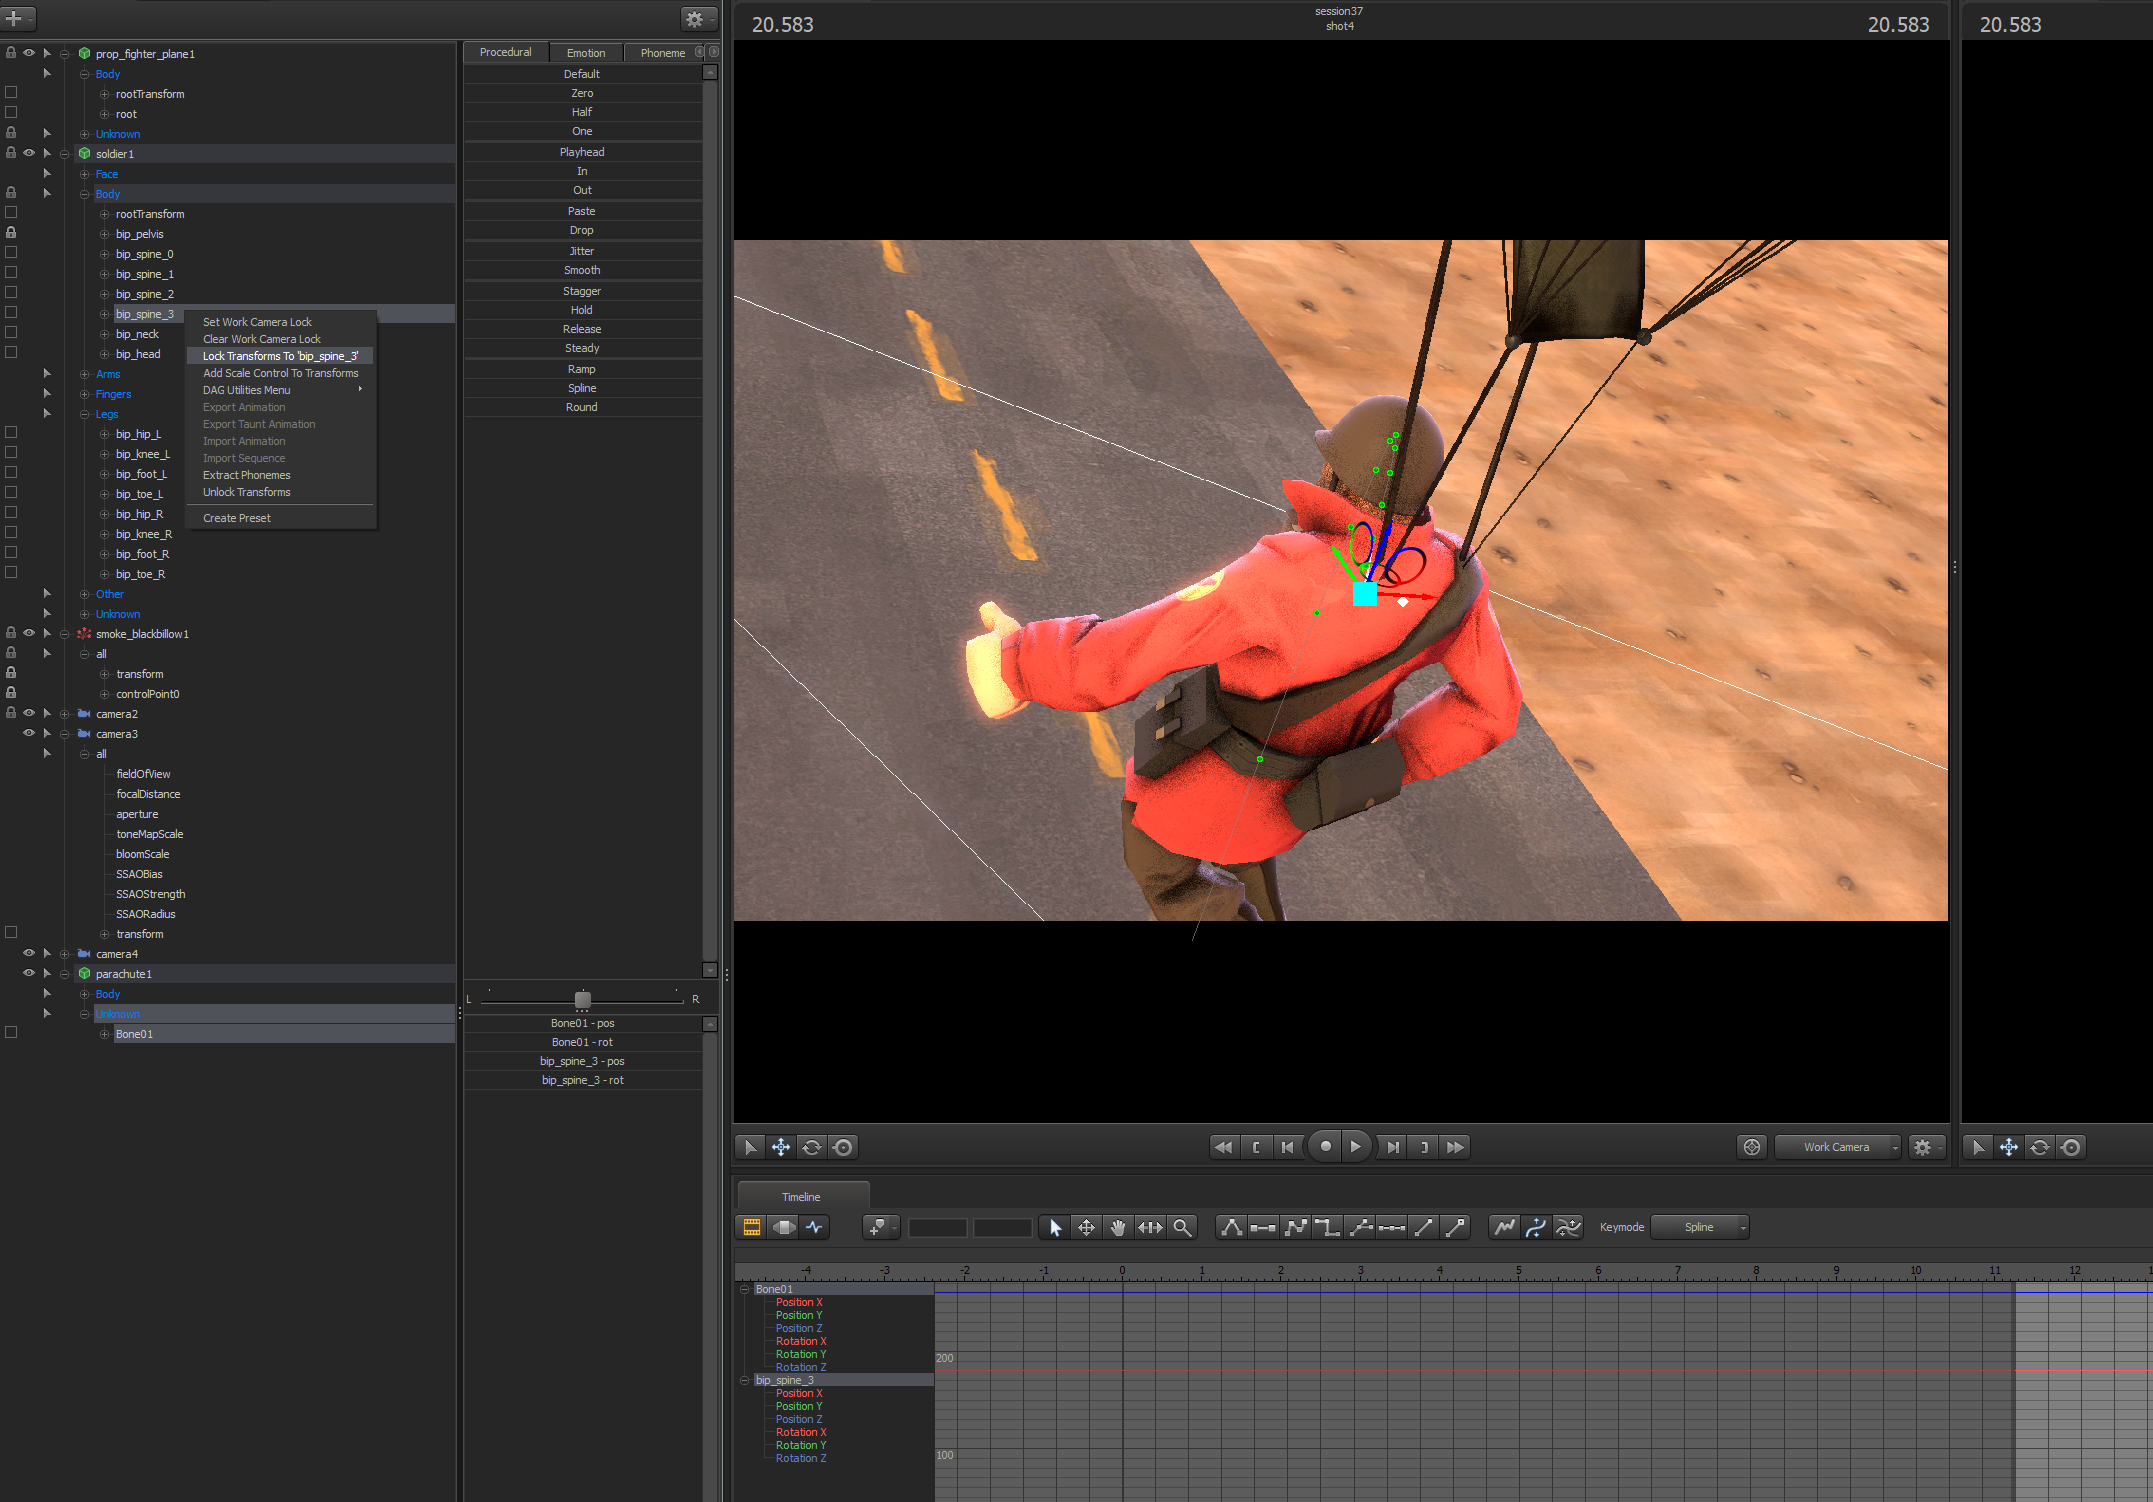Select the hand pan tool in timeline toolbar
The height and width of the screenshot is (1502, 2153).
[x=1118, y=1227]
